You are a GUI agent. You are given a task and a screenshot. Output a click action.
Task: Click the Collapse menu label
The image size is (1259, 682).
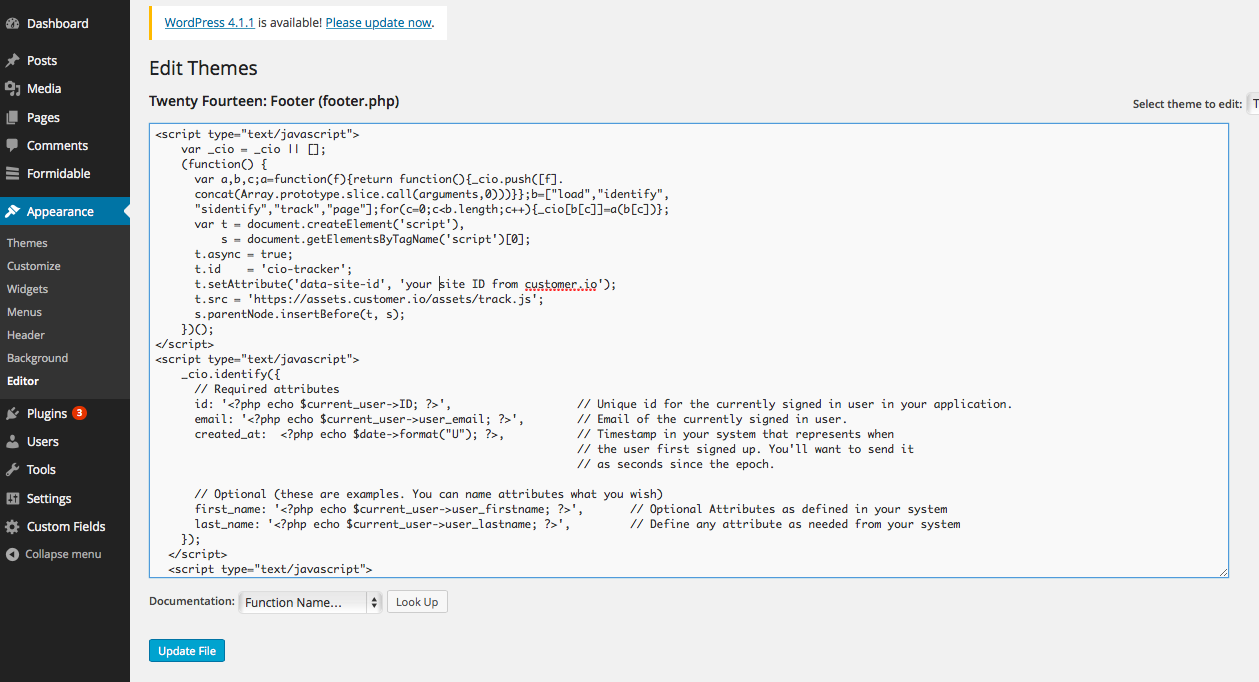(x=63, y=554)
